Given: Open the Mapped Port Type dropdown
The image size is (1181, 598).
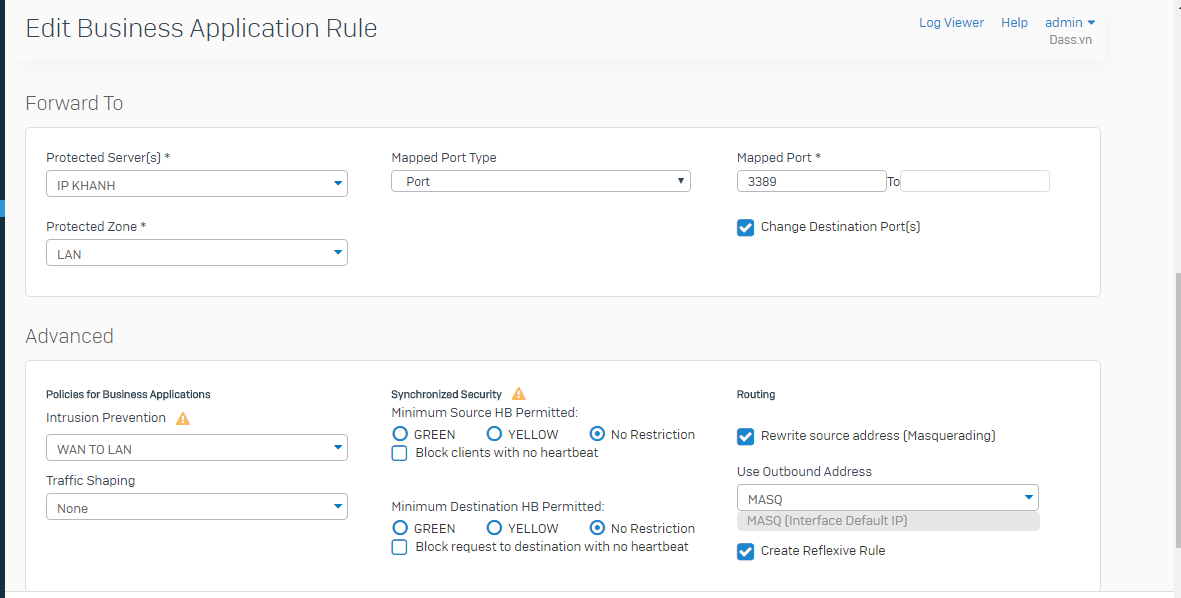Looking at the screenshot, I should click(541, 181).
